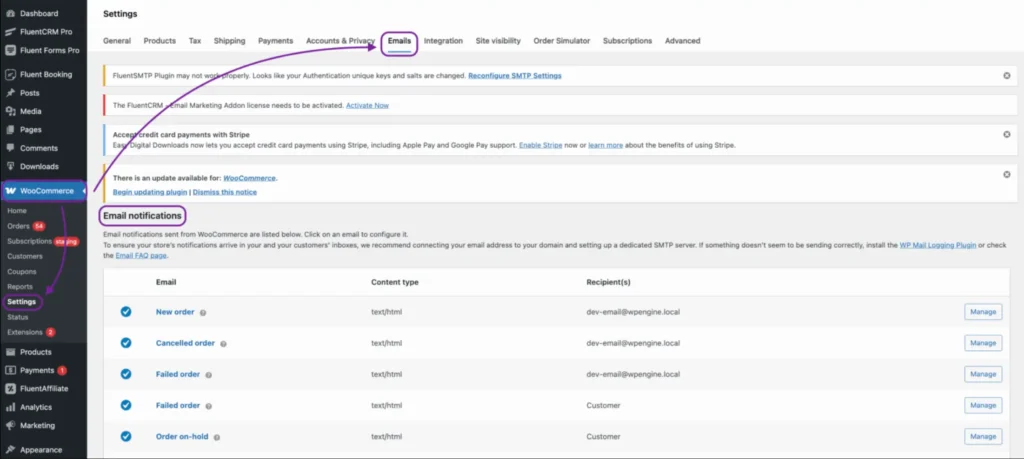Click Manage for Cancelled order email
Screen dimensions: 1024x459
(983, 343)
